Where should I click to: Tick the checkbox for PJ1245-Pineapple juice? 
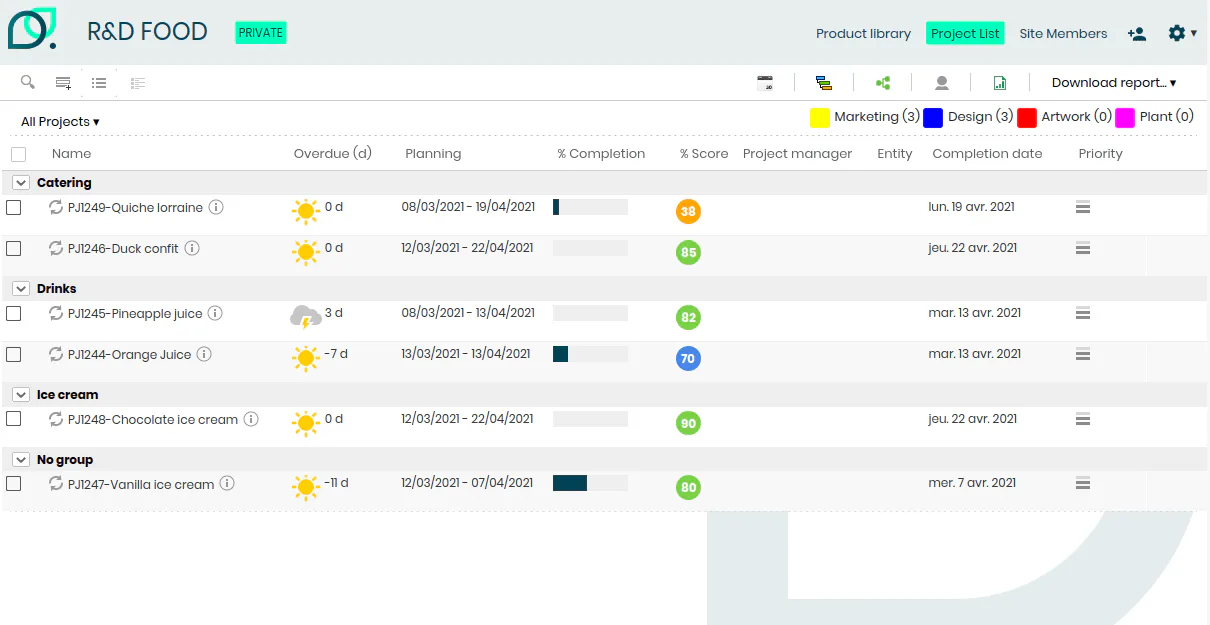pyautogui.click(x=14, y=313)
